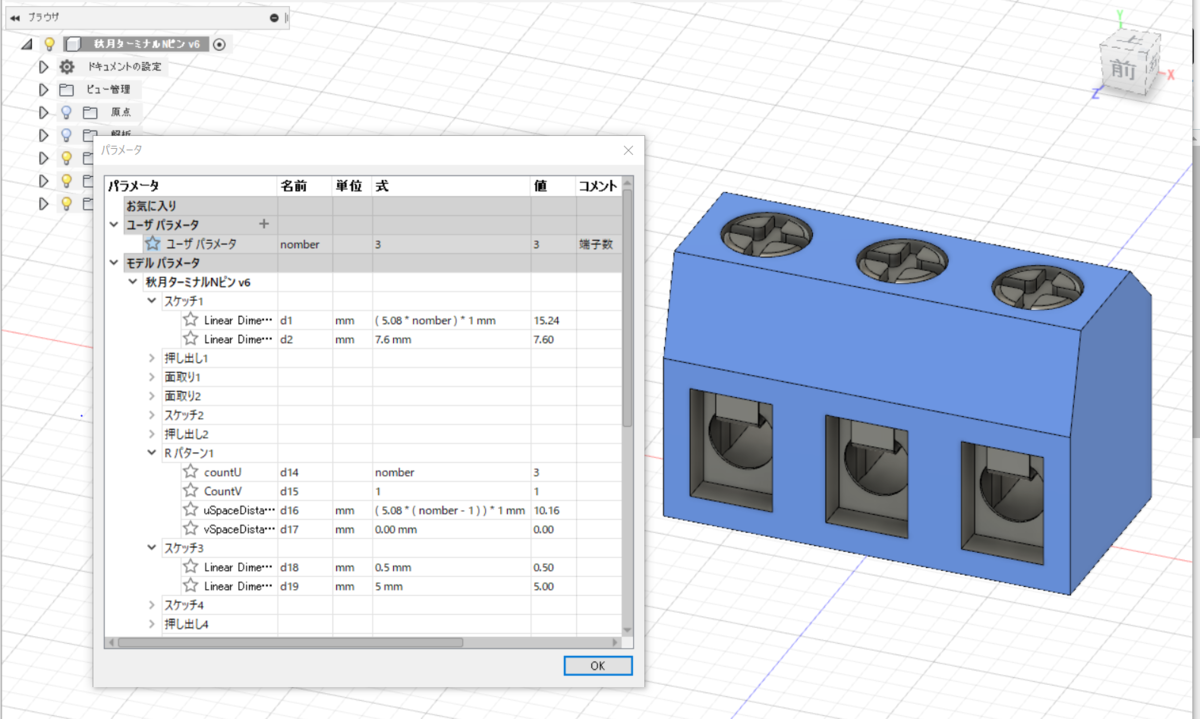
Task: Expand ビュー管理 tree node
Action: tap(43, 90)
